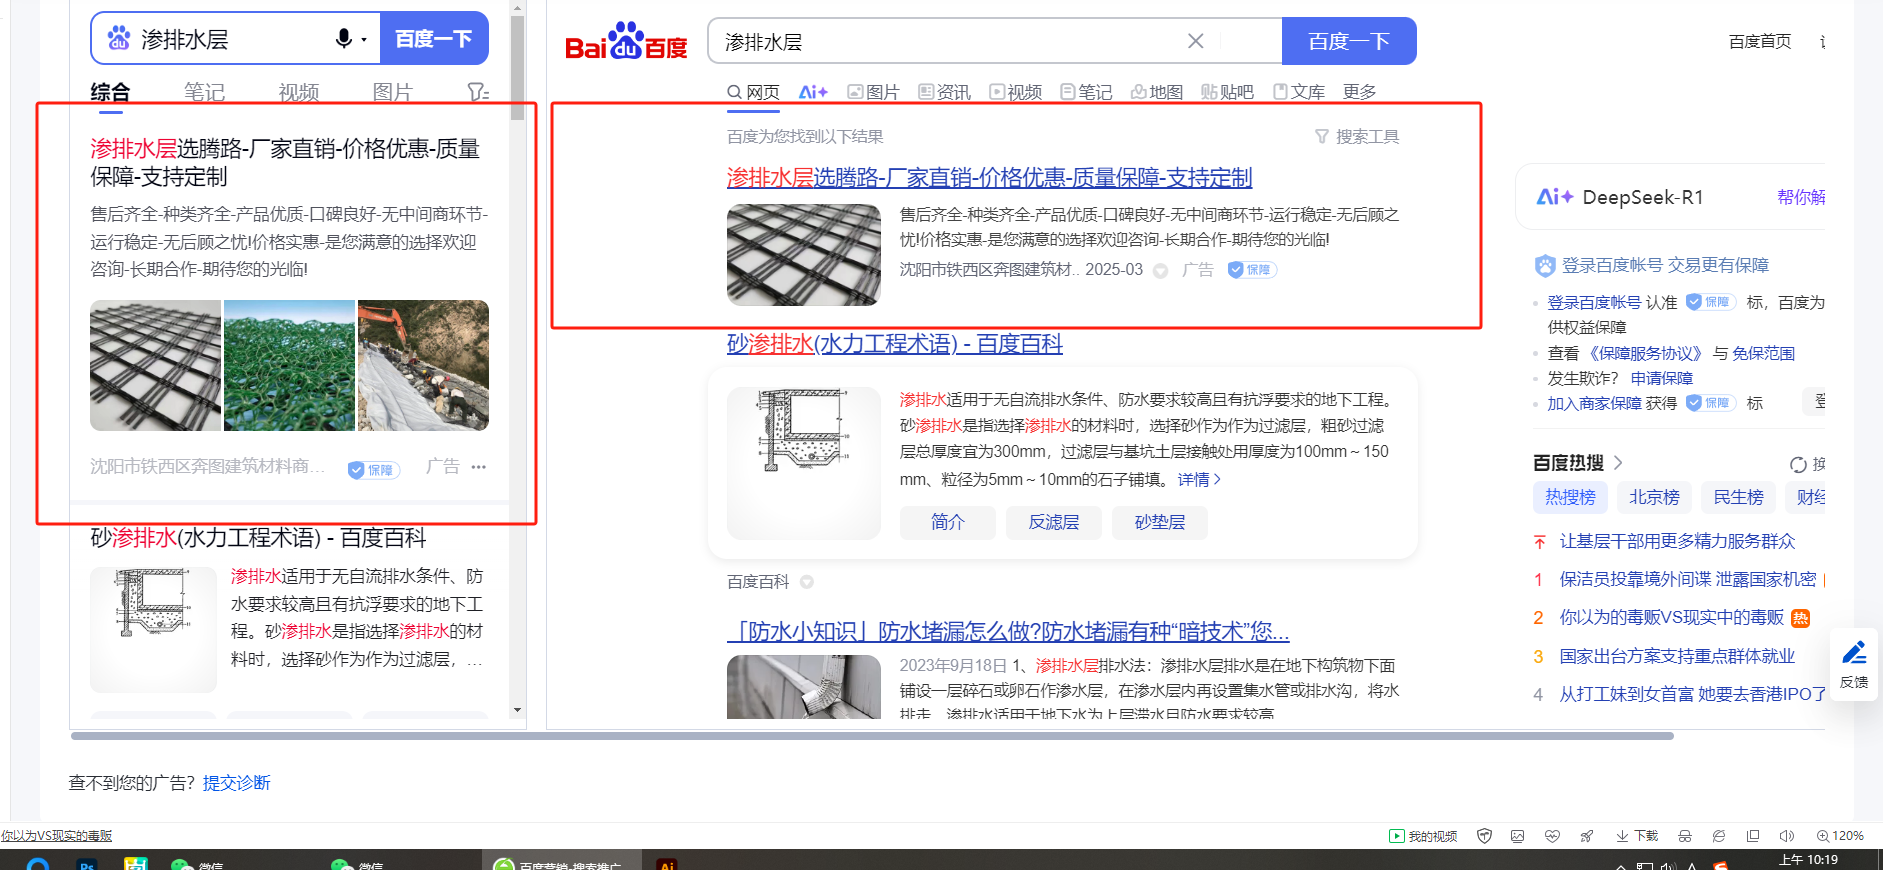Image resolution: width=1883 pixels, height=870 pixels.
Task: Open Photoshop from the taskbar
Action: [x=87, y=864]
